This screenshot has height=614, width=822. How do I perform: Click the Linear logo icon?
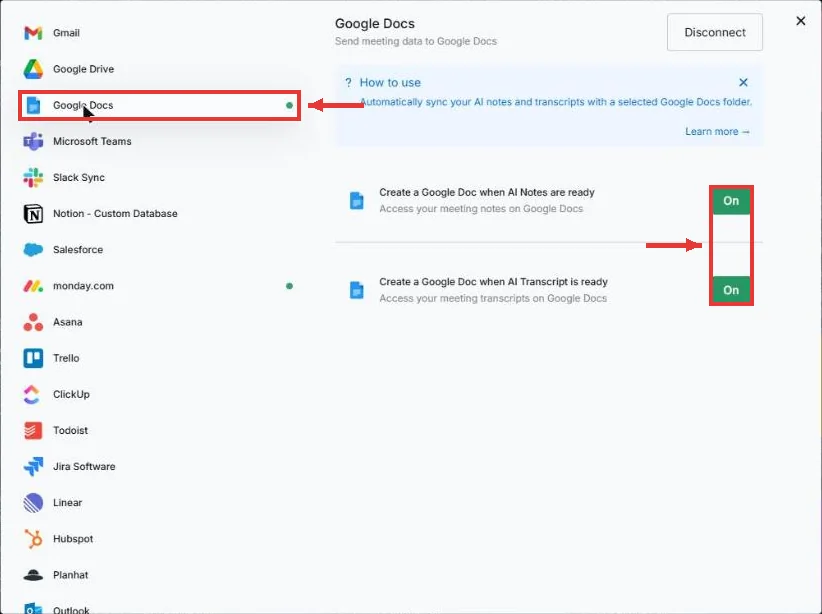(33, 503)
